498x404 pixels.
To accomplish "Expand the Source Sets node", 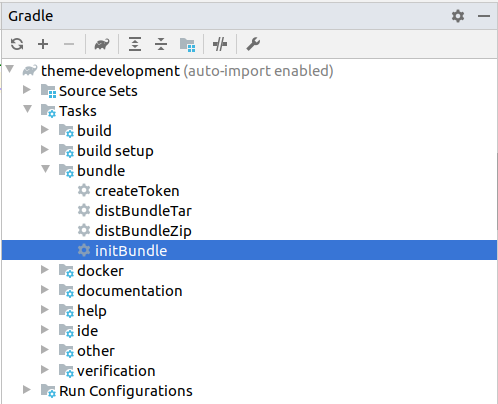I will 27,90.
